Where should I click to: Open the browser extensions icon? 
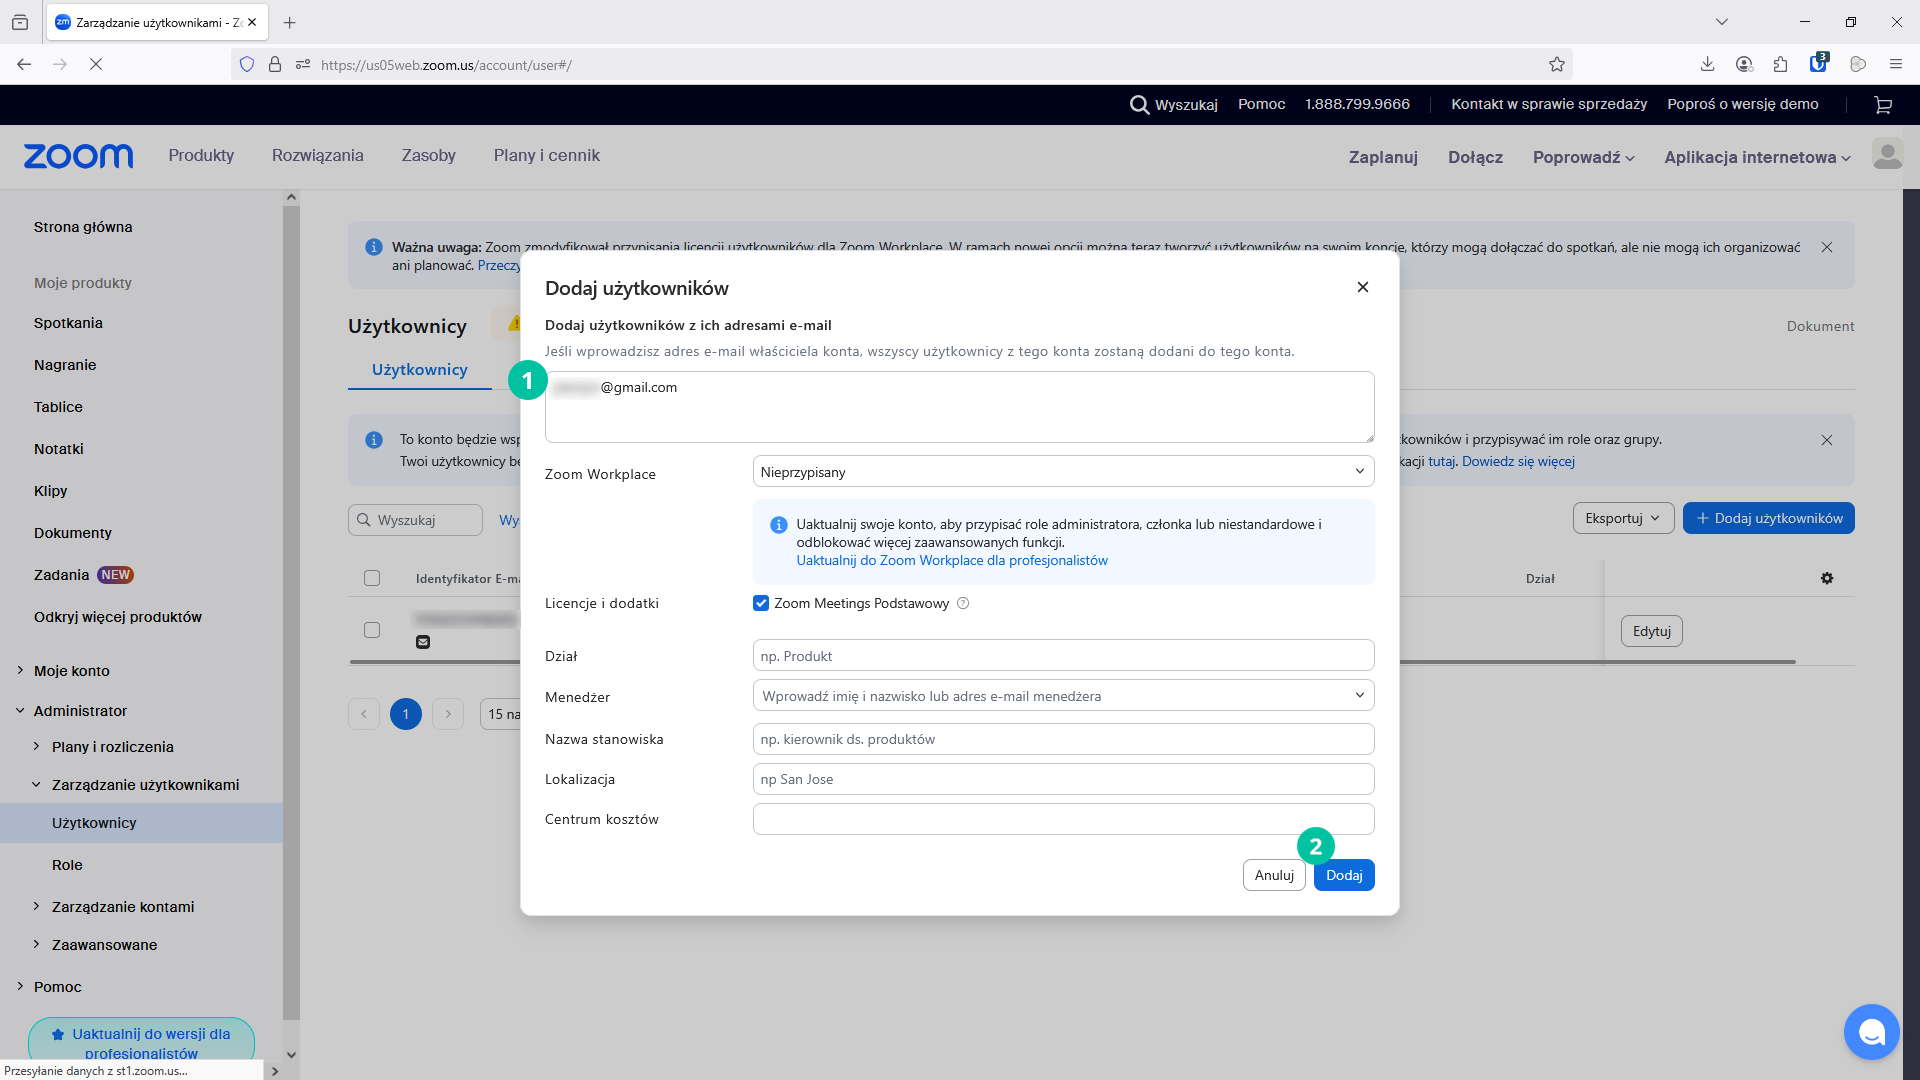pyautogui.click(x=1780, y=64)
